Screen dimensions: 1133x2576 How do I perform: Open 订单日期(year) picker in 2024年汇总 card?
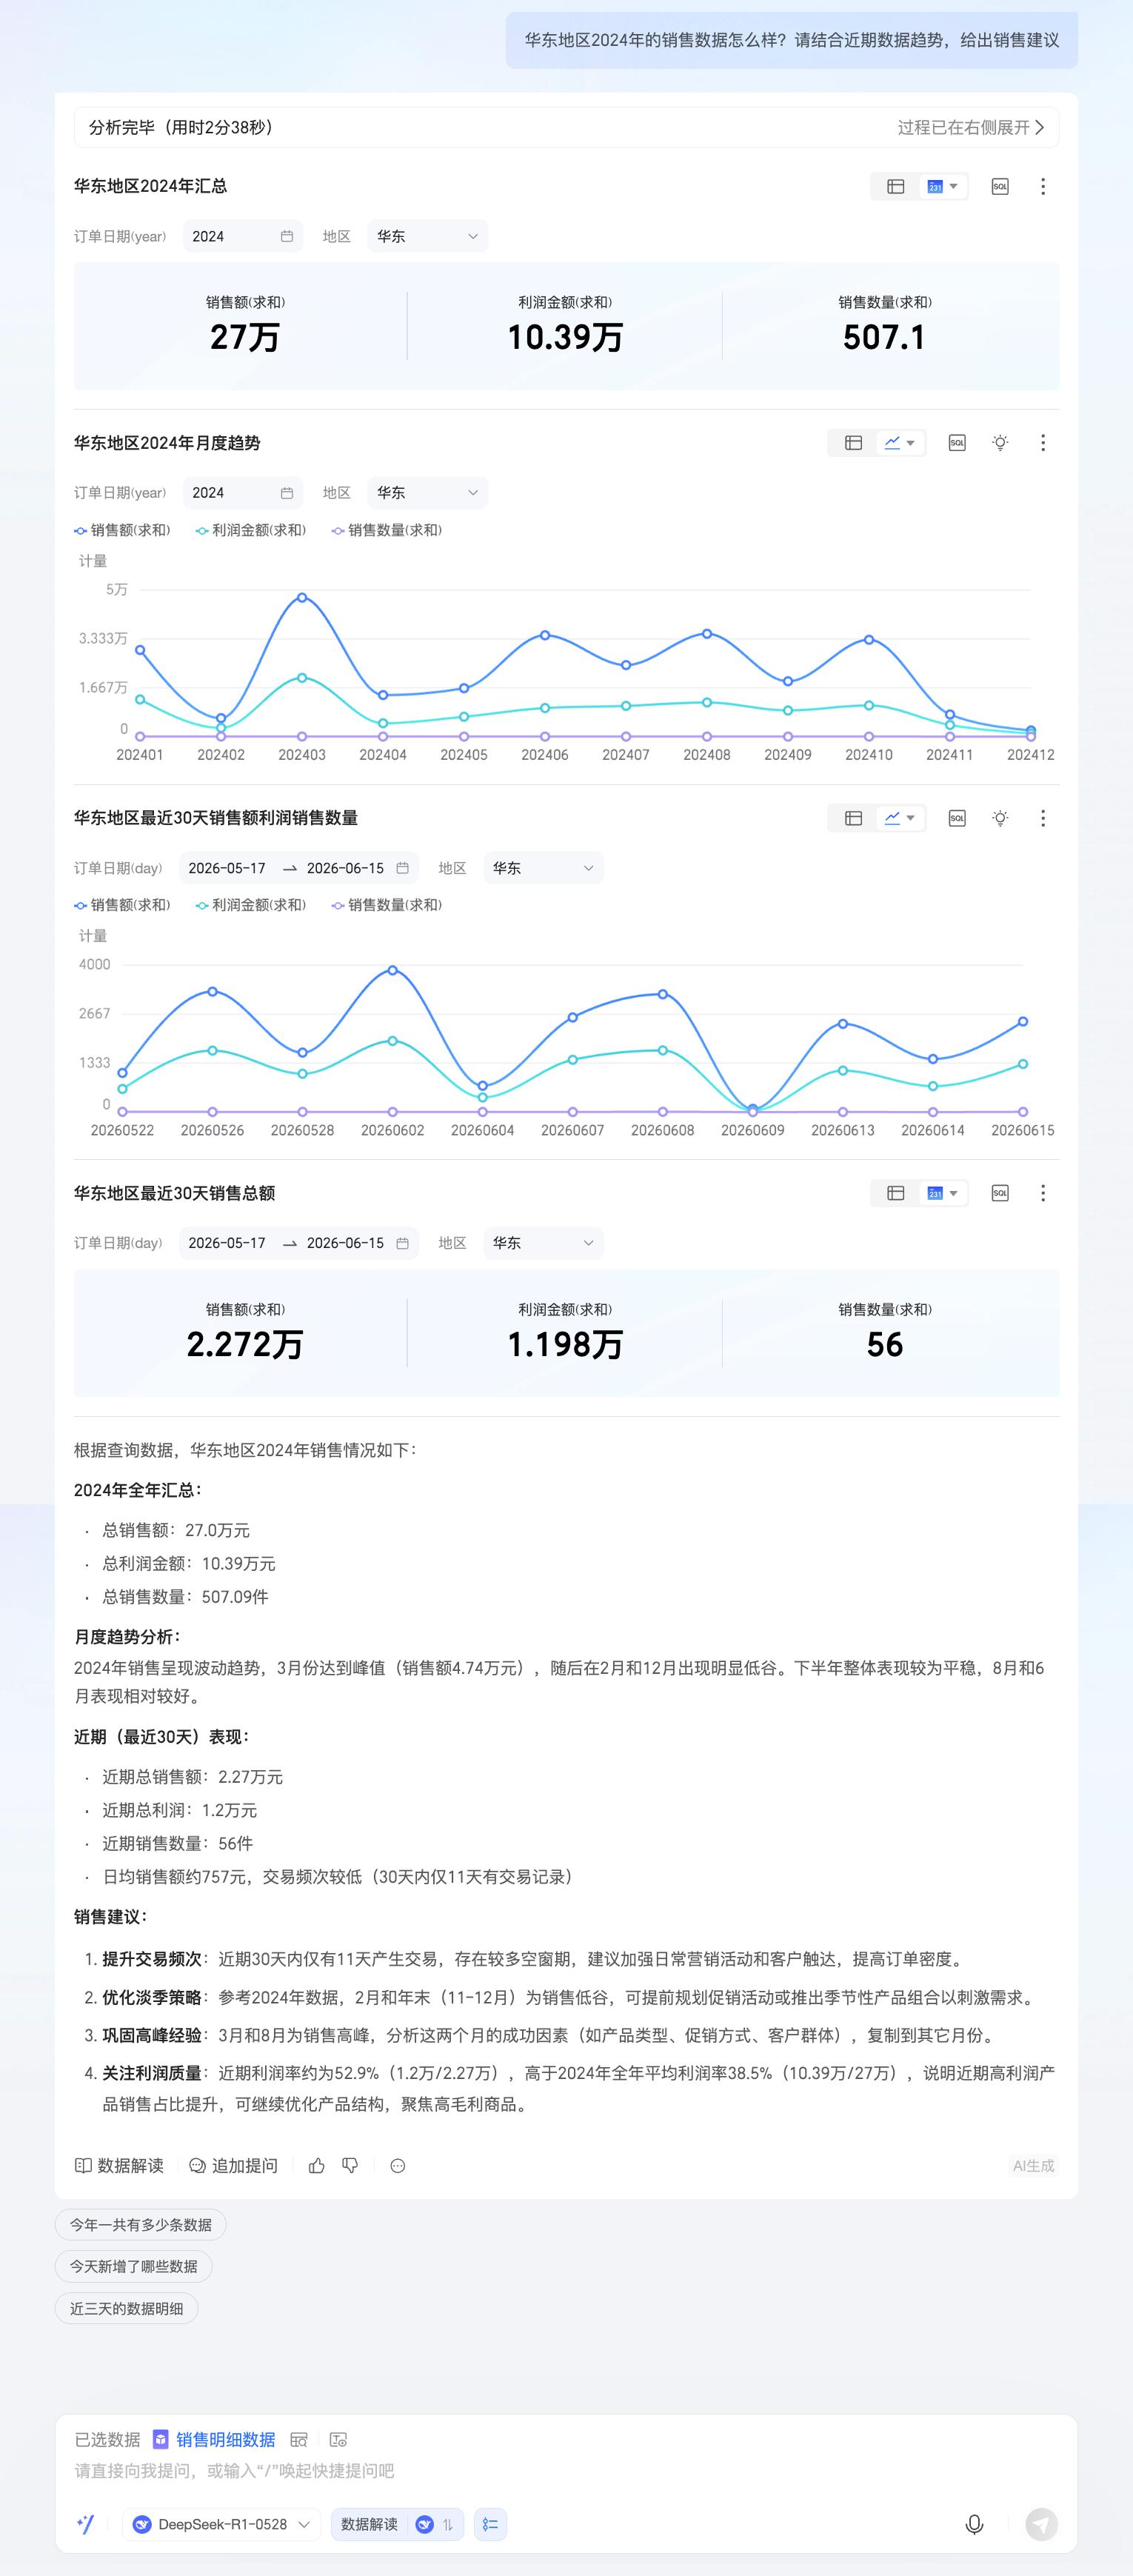point(243,236)
